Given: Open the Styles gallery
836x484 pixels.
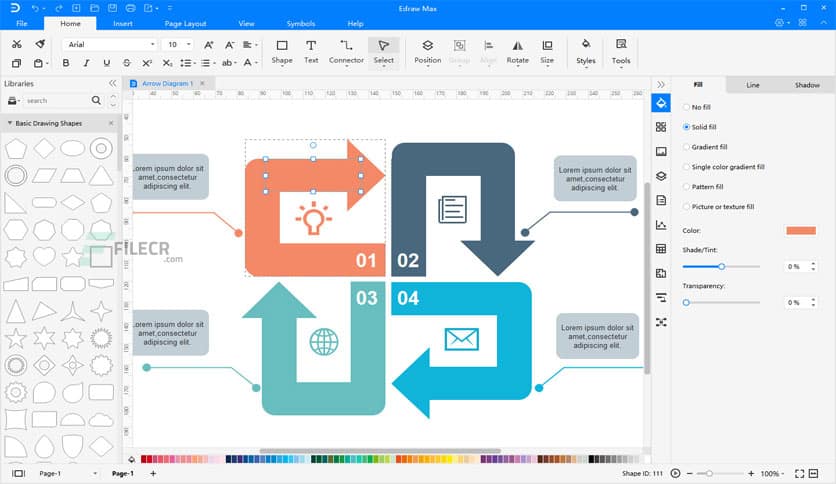Looking at the screenshot, I should coord(585,53).
